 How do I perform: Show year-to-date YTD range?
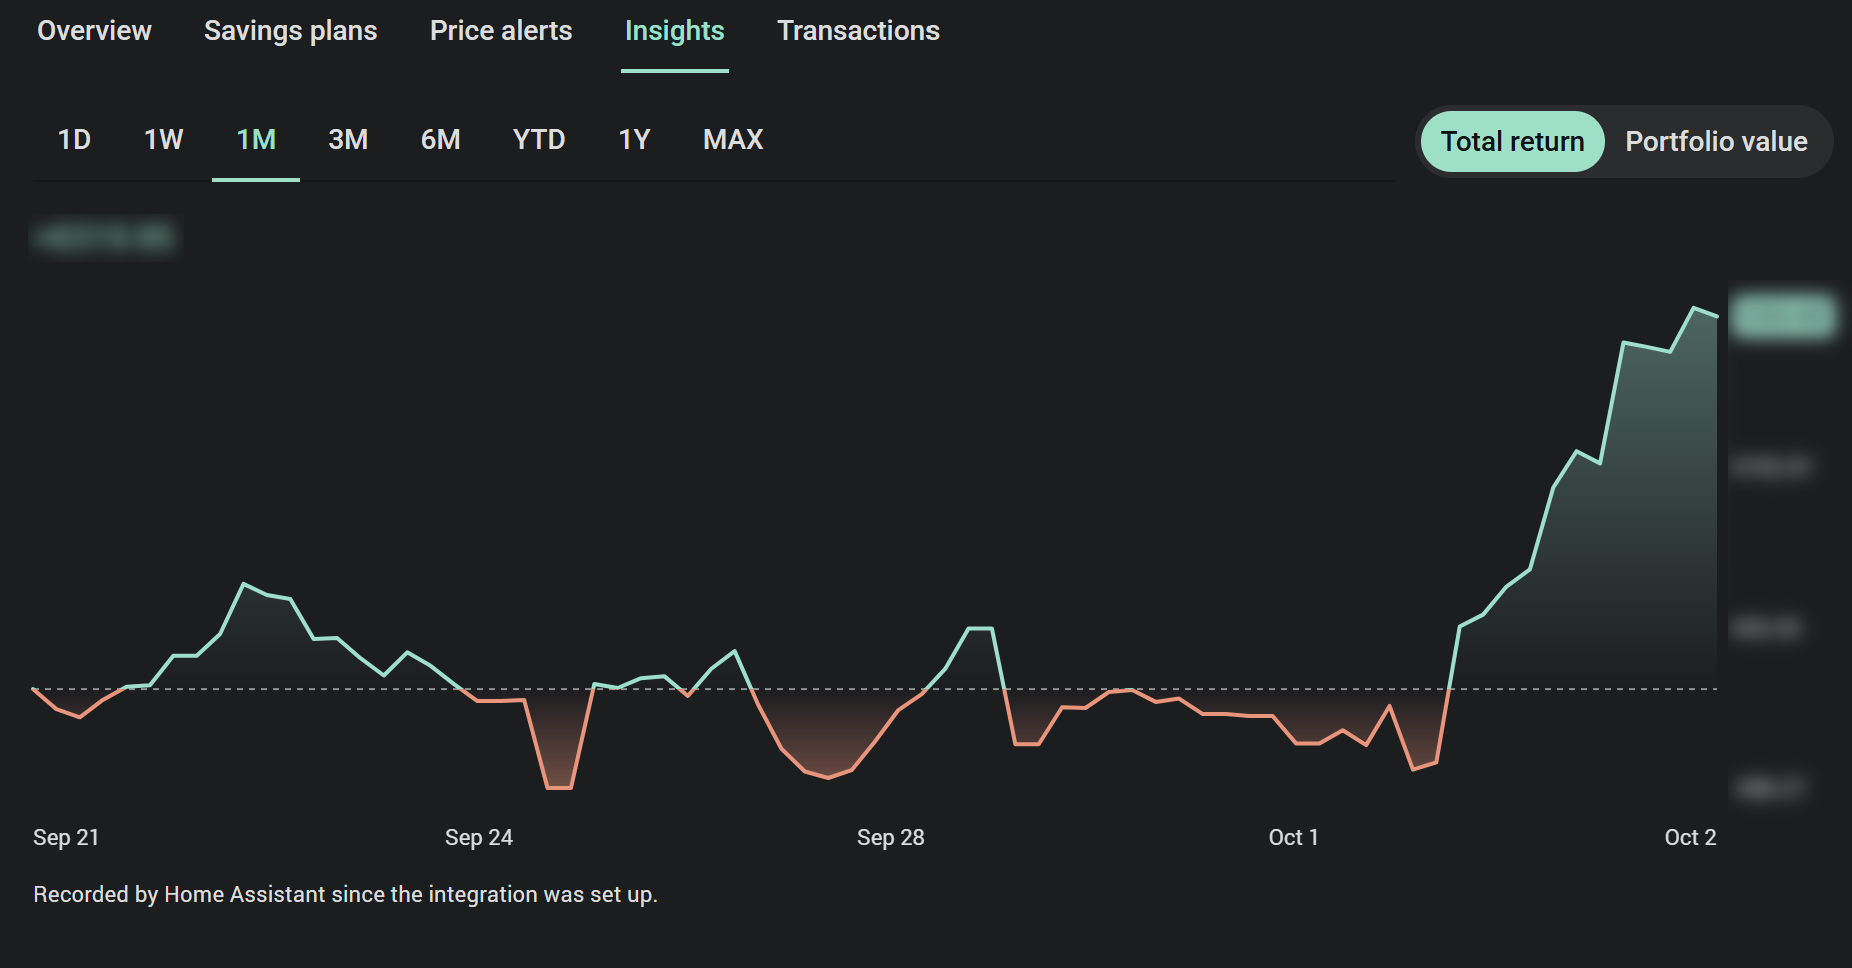coord(539,140)
